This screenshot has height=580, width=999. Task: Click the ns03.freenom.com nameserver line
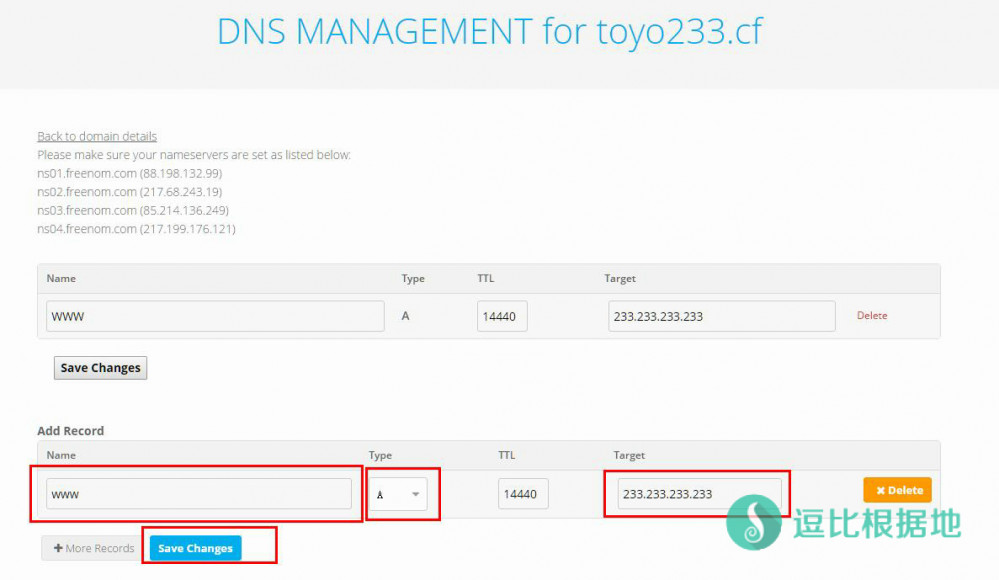[133, 211]
